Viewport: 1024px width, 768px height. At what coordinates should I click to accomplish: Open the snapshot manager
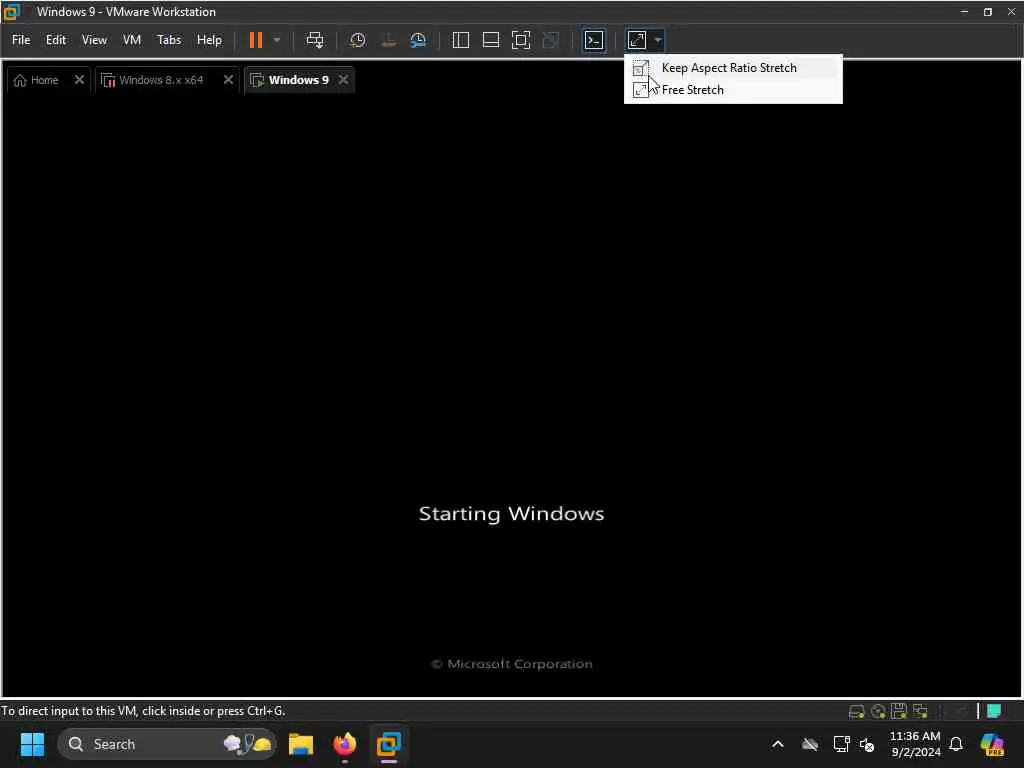click(418, 40)
